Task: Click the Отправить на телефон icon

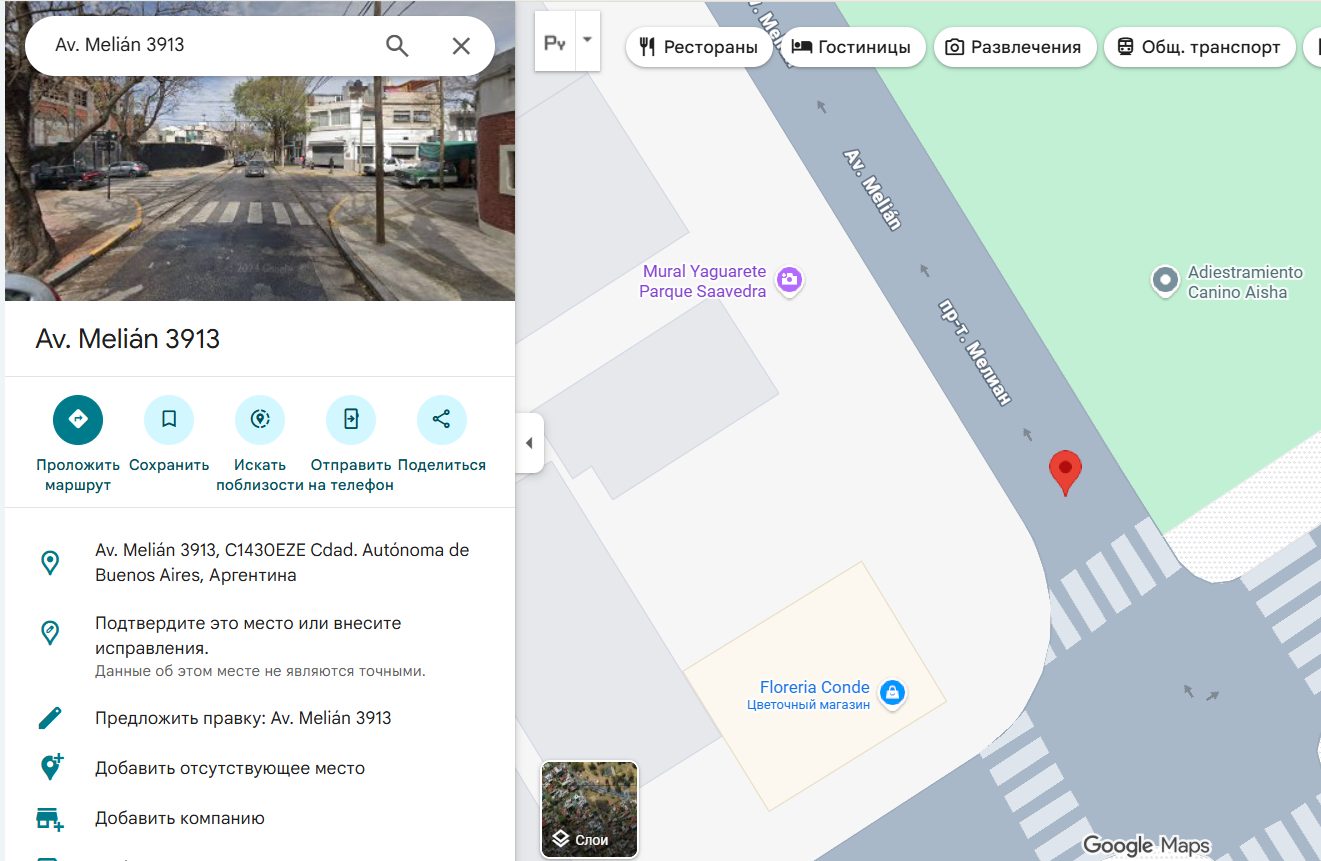Action: [x=351, y=420]
